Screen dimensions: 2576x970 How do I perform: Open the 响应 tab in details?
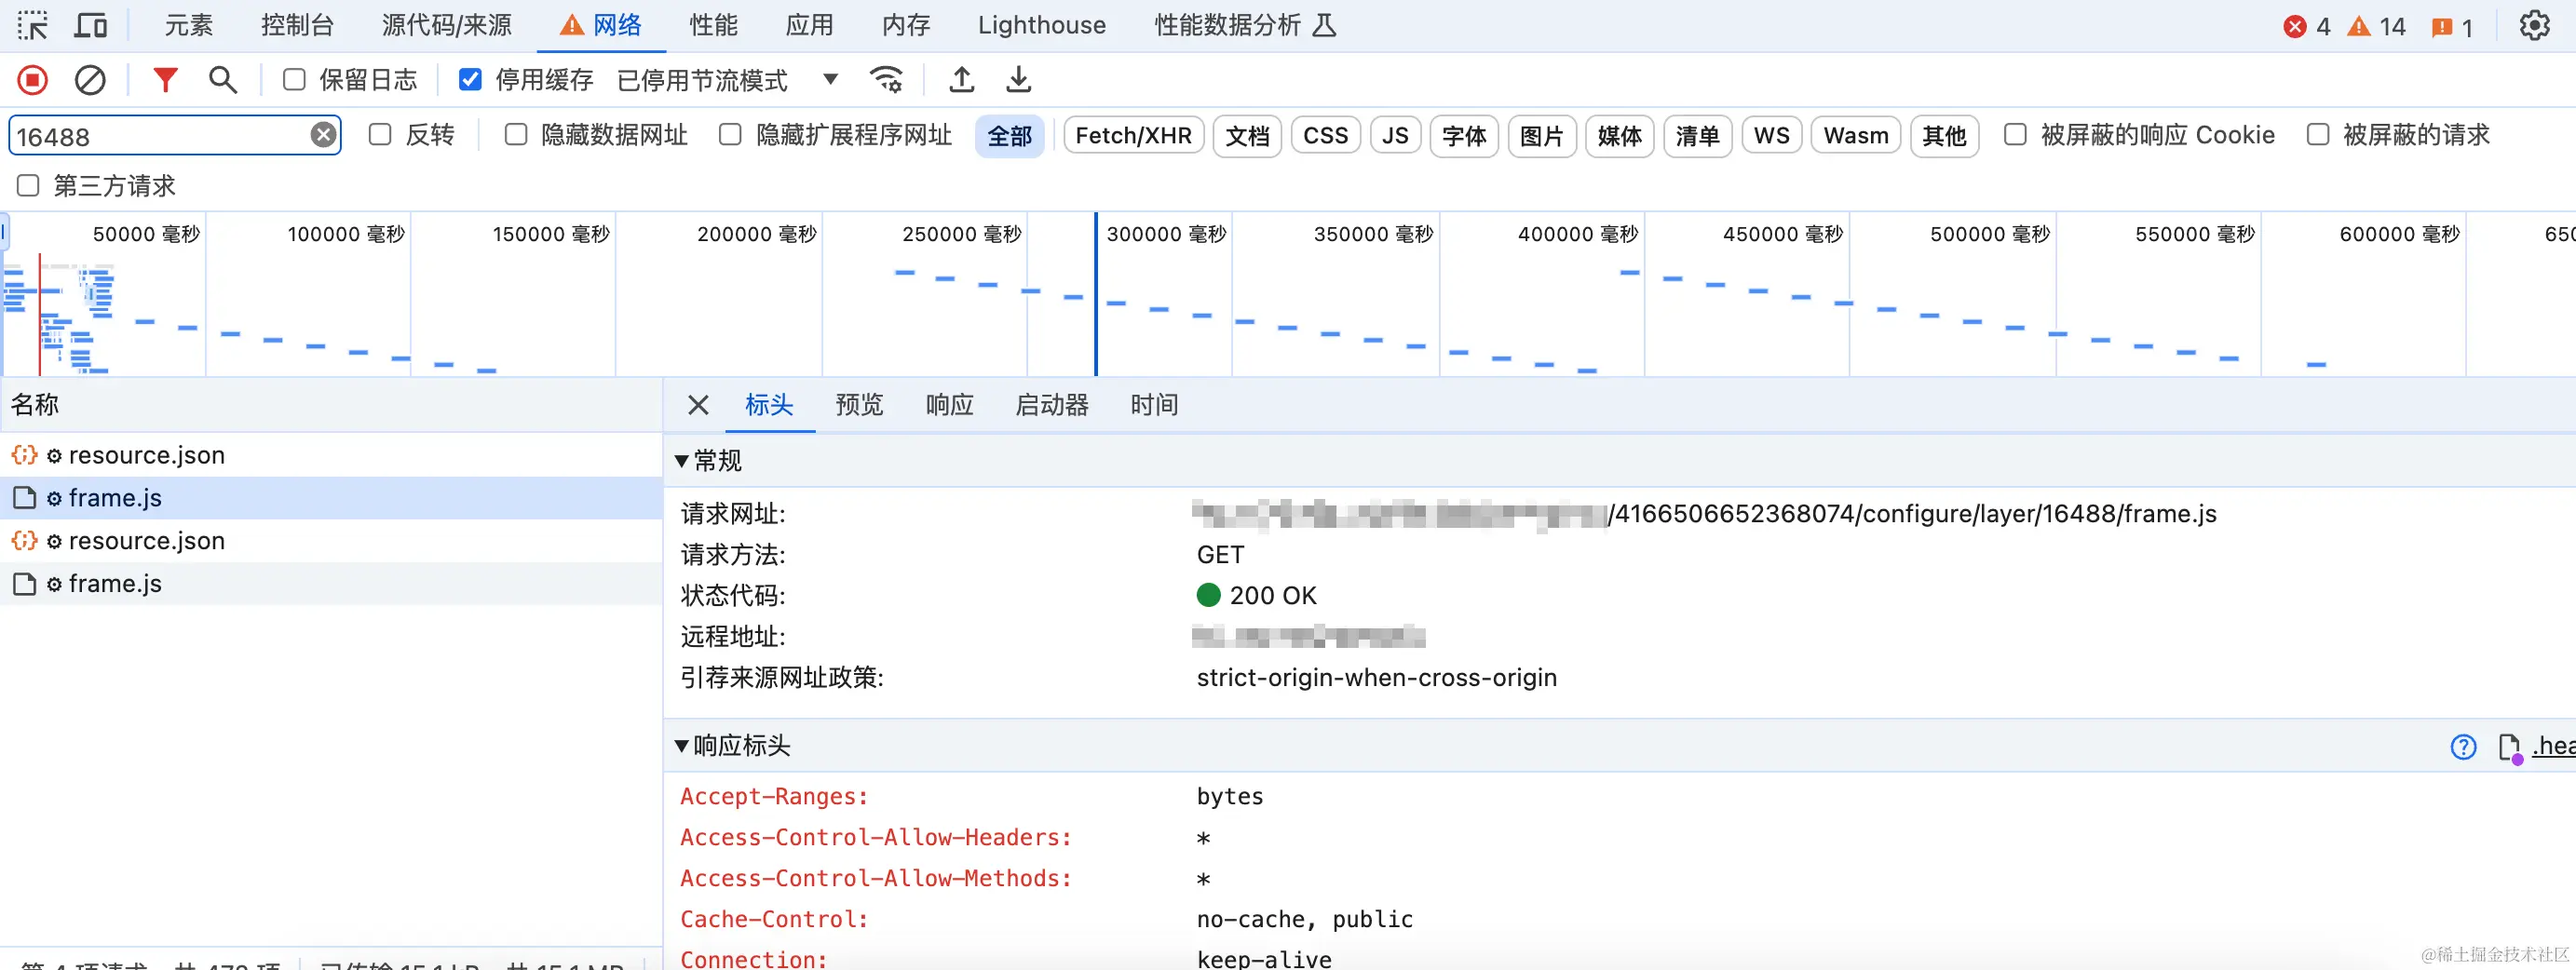[x=950, y=405]
